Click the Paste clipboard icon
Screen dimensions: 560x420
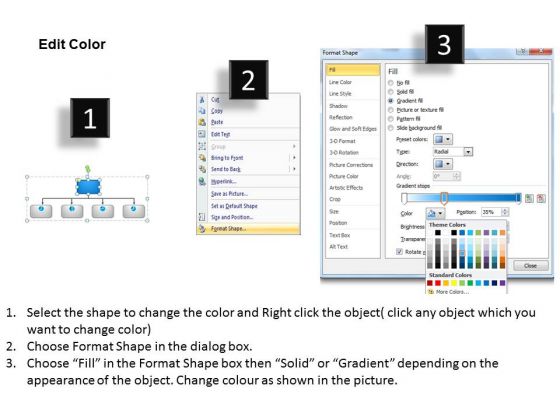tap(202, 122)
